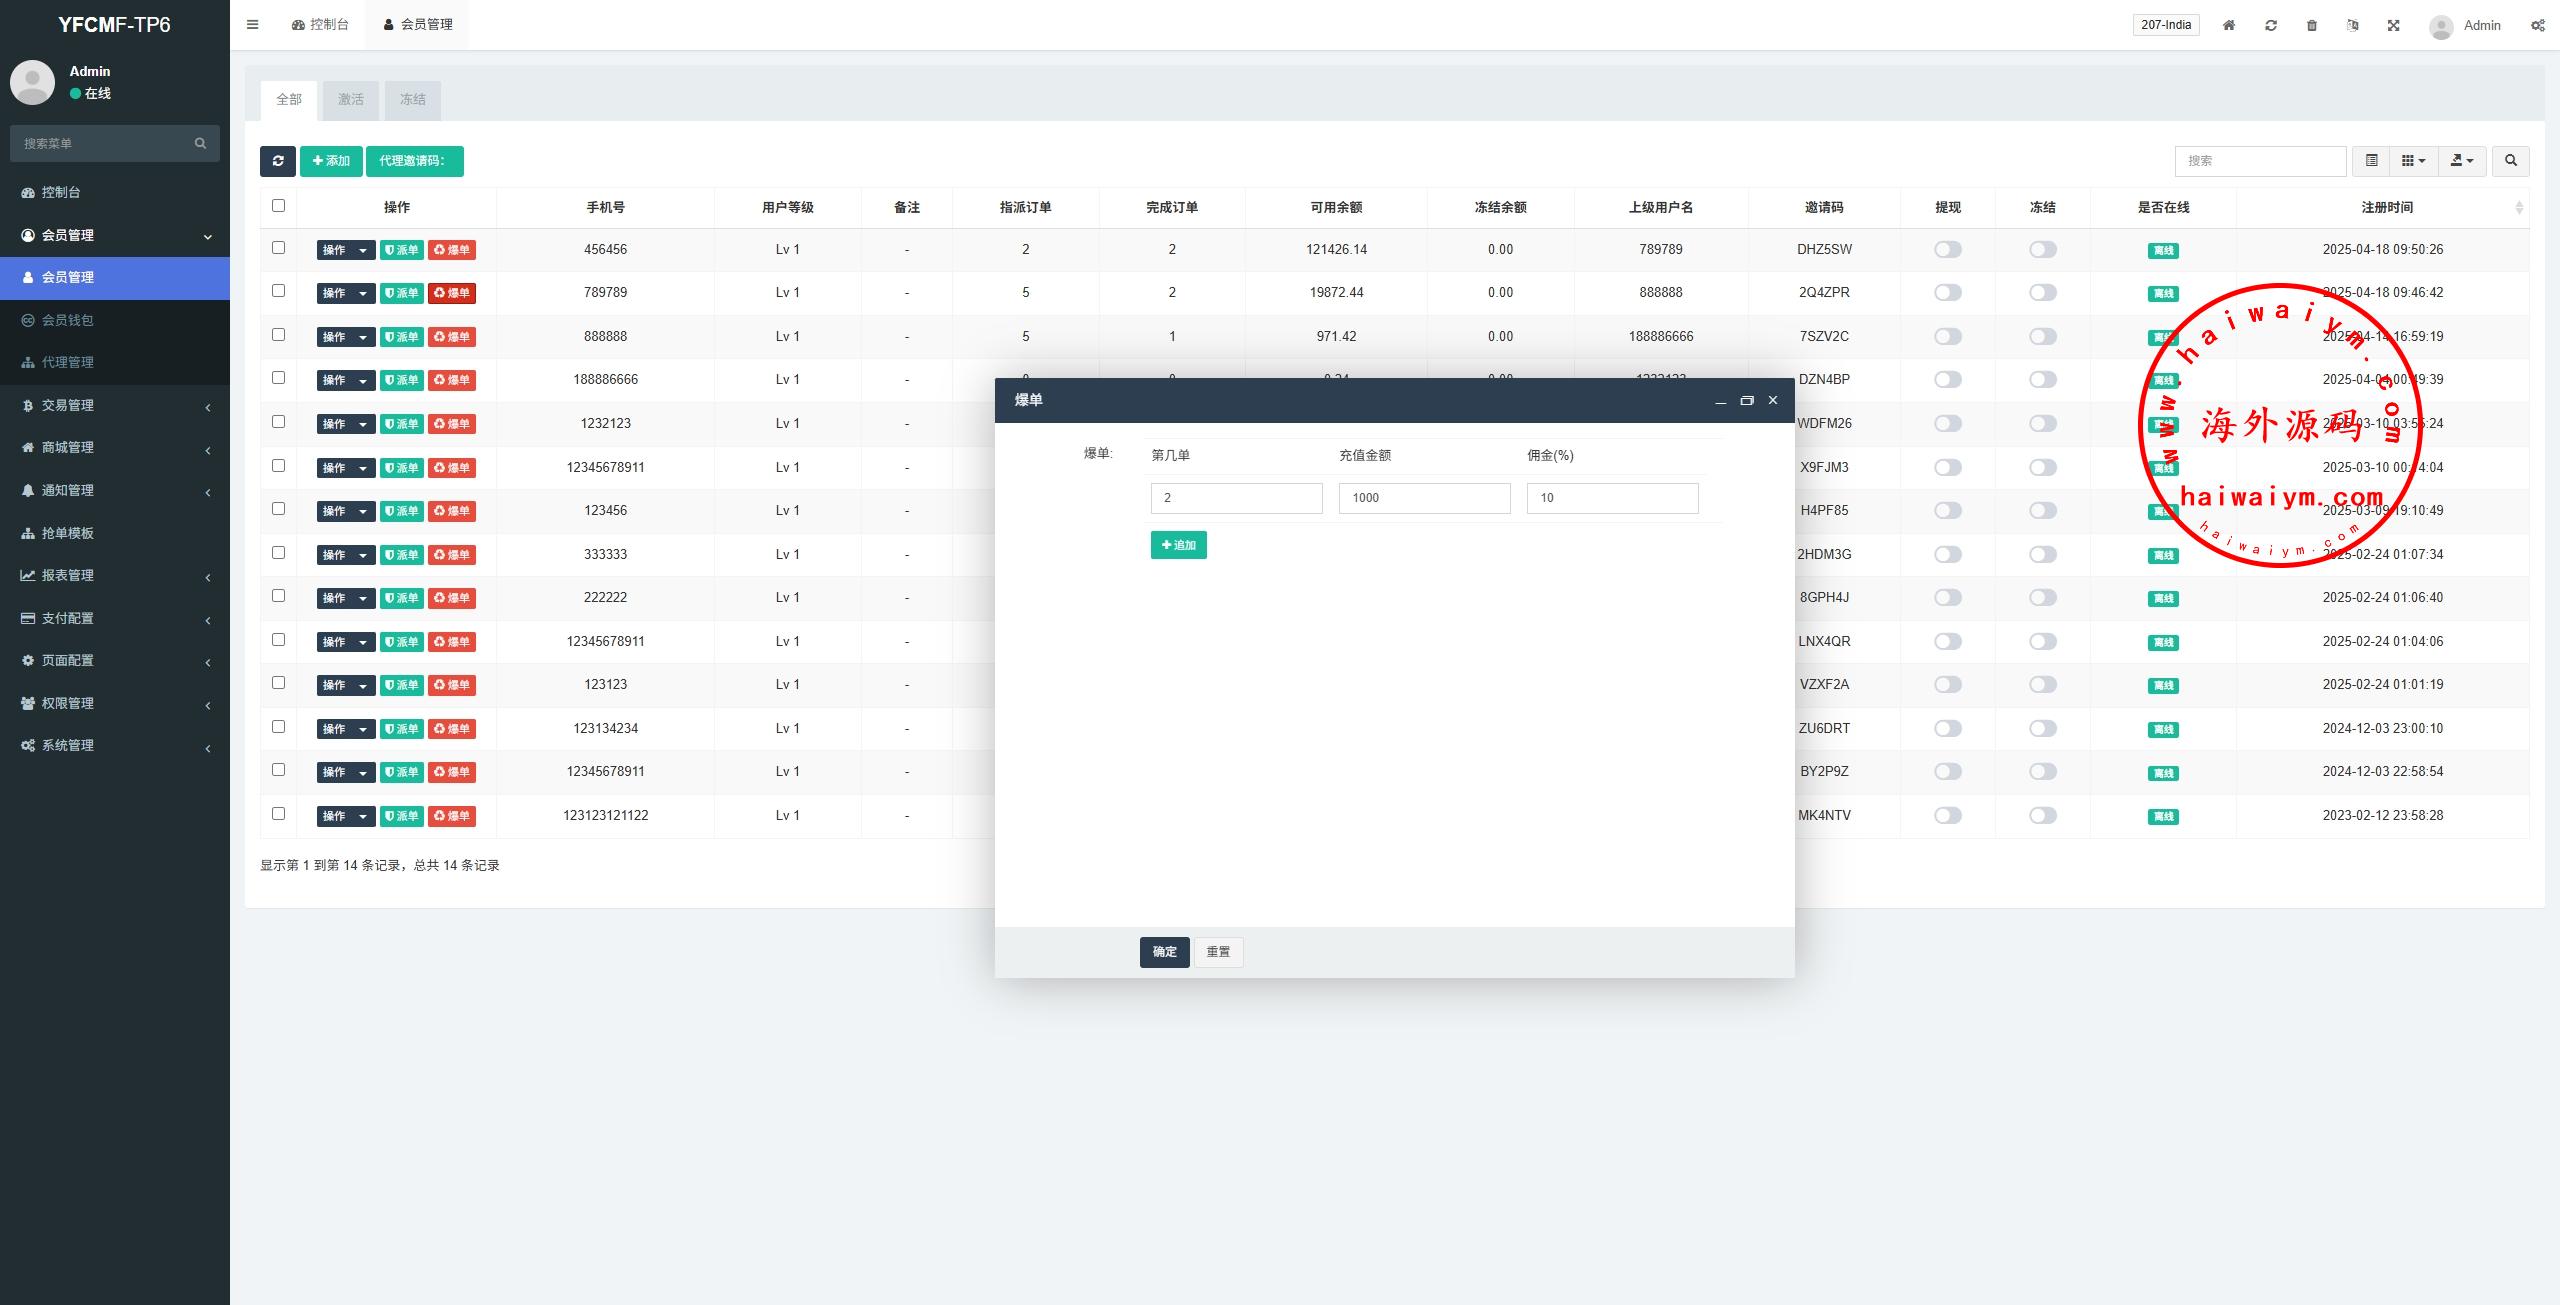Click magnifier advanced search button
The width and height of the screenshot is (2560, 1305).
pyautogui.click(x=2510, y=161)
